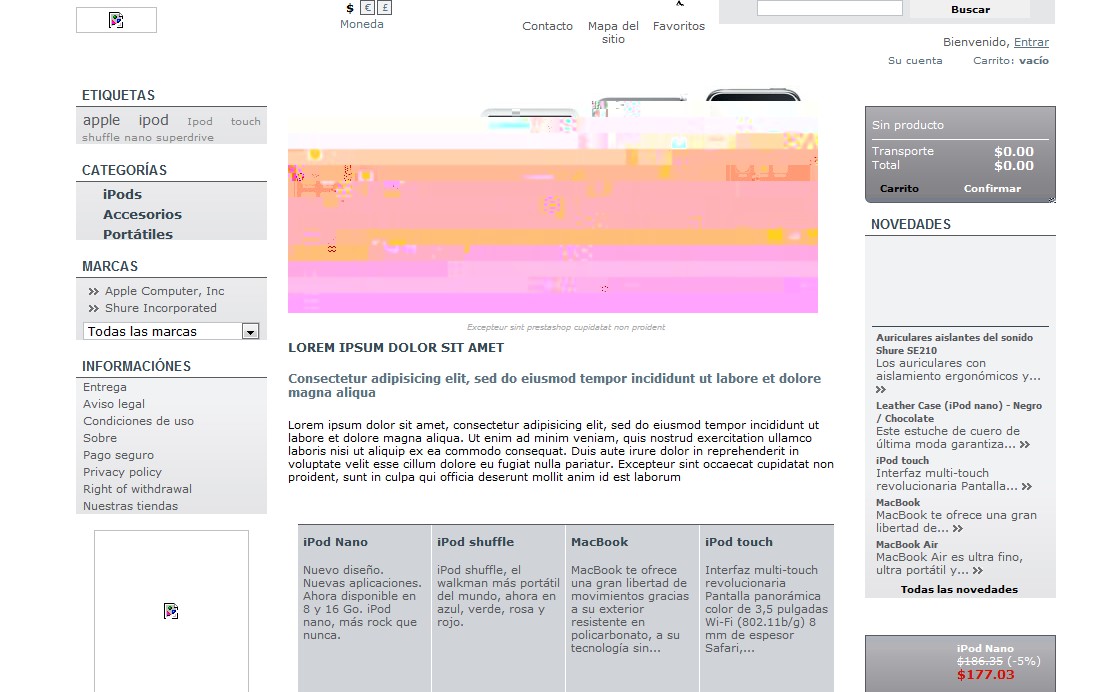1104x692 pixels.
Task: Select the dollar currency icon
Action: (350, 8)
